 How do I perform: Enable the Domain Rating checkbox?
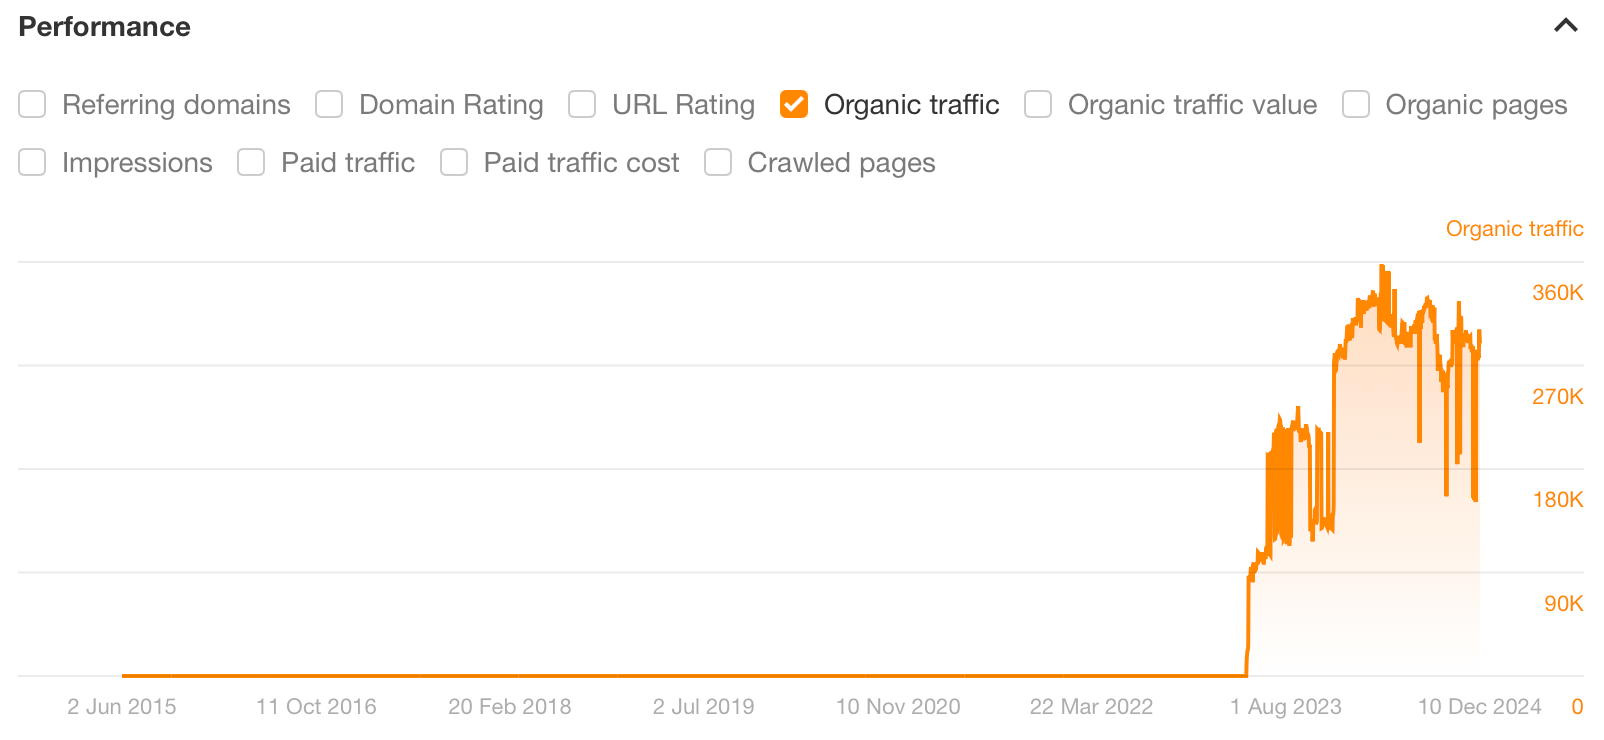point(328,104)
